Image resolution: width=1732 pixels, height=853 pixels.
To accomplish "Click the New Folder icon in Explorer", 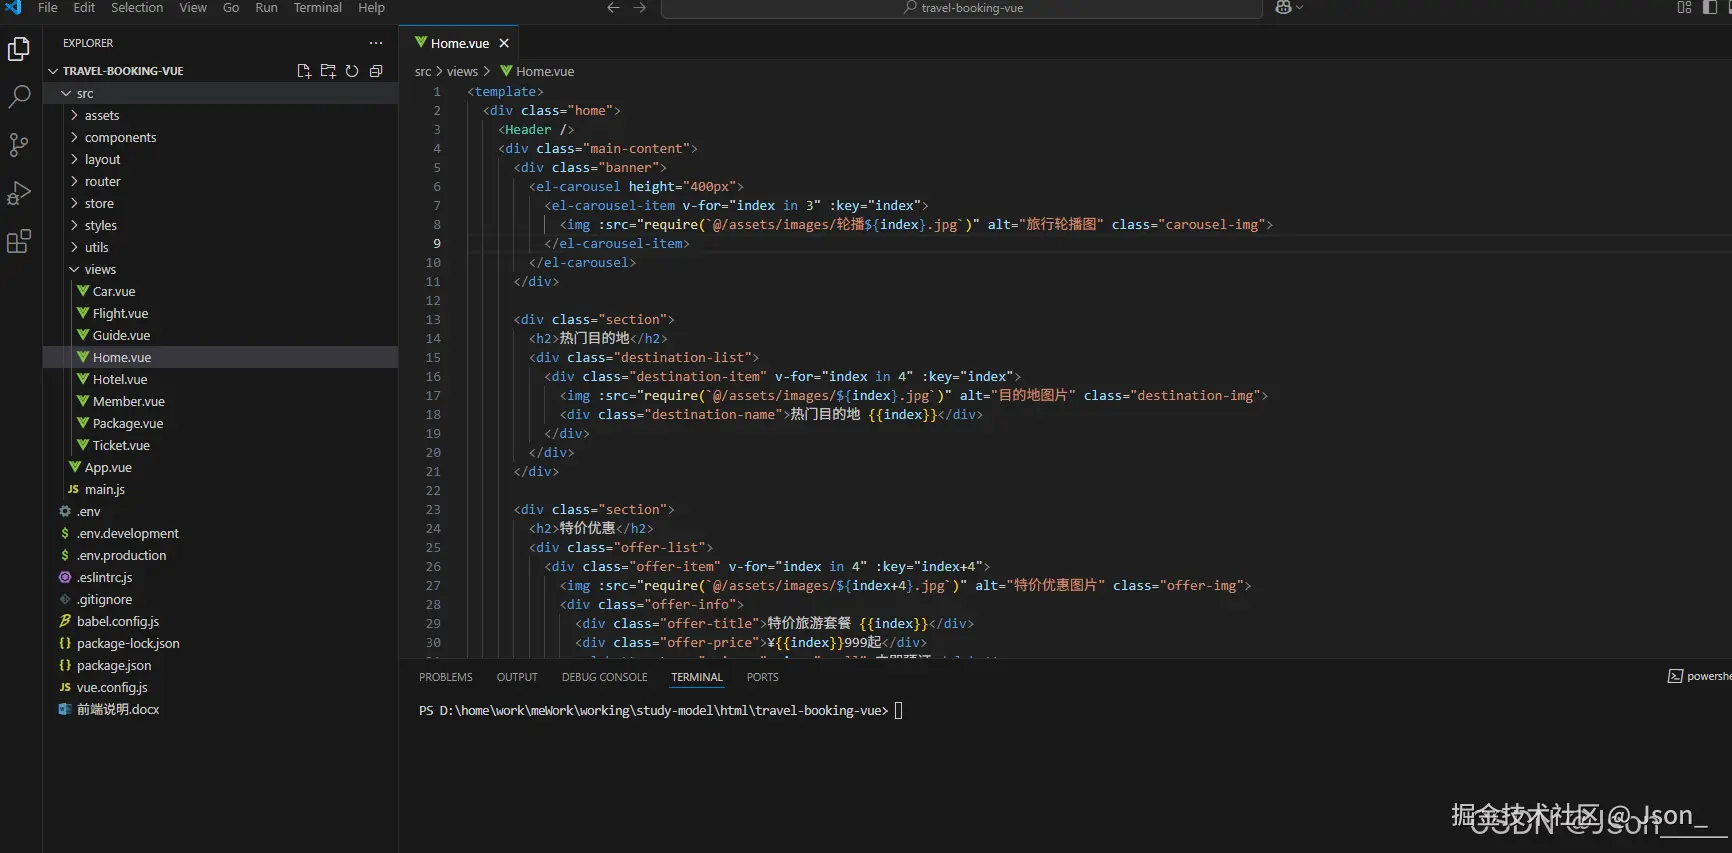I will point(328,71).
